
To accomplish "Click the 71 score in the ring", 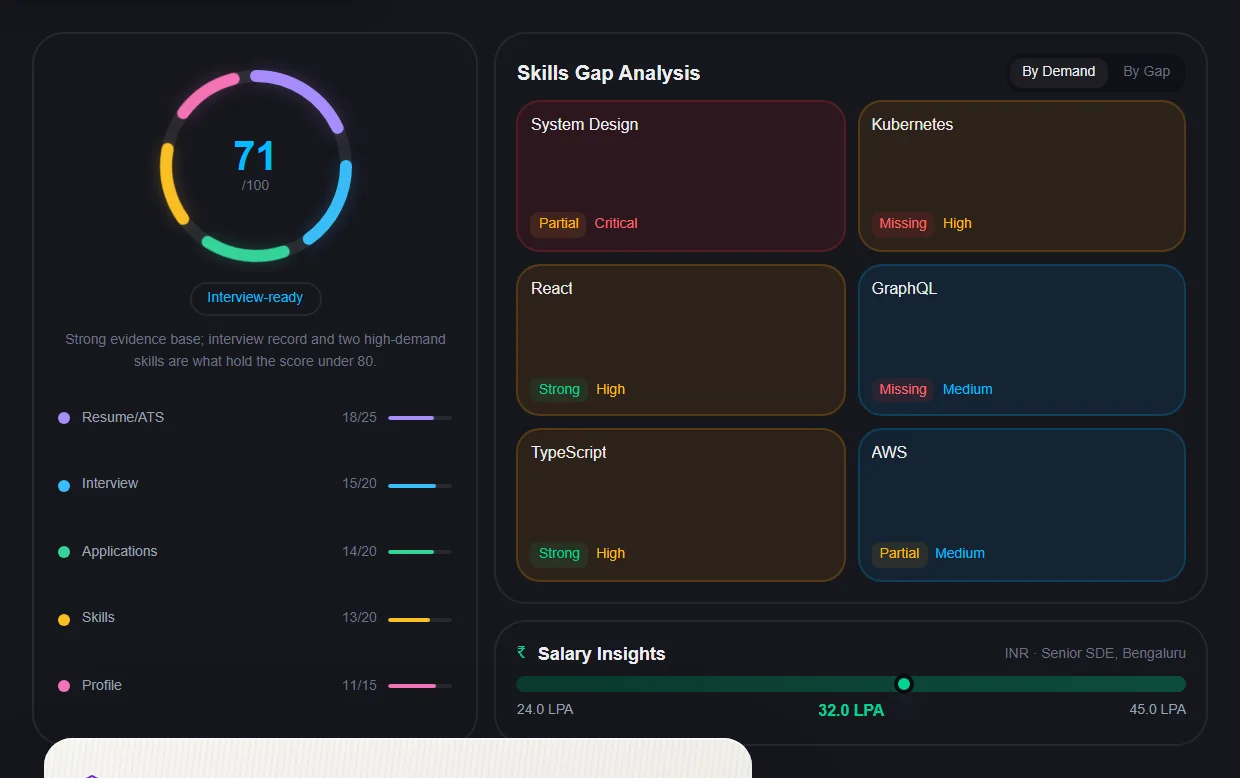I will coord(254,157).
